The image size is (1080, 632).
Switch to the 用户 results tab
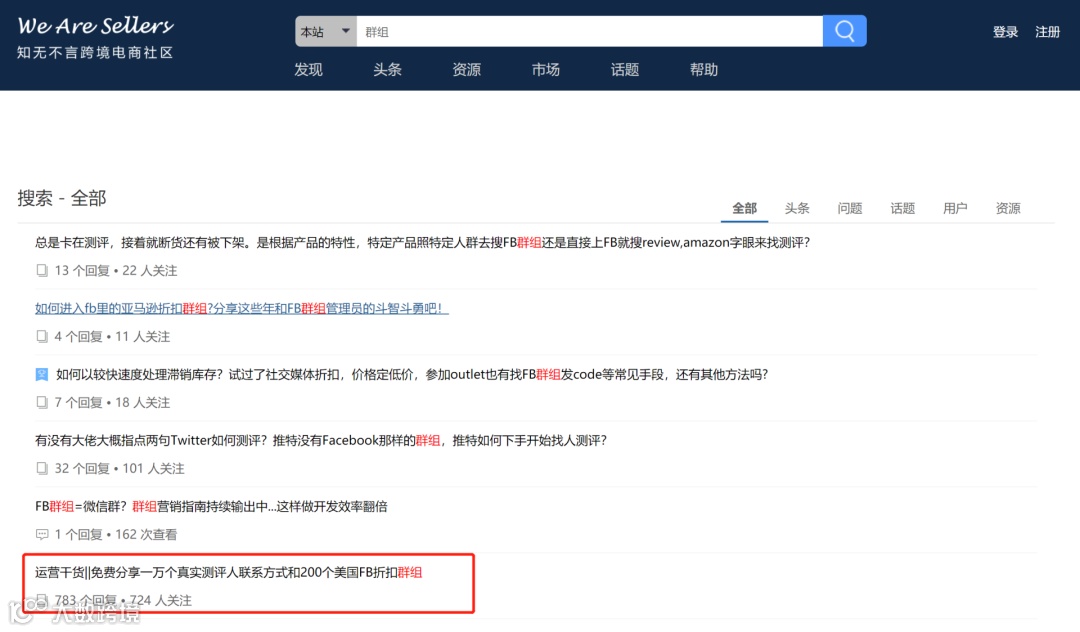(955, 209)
